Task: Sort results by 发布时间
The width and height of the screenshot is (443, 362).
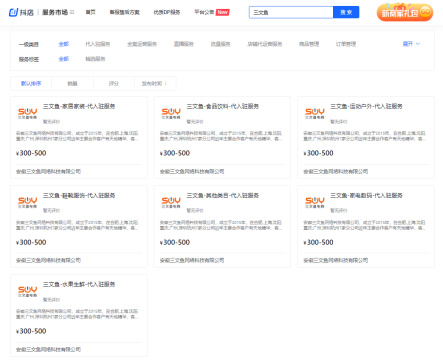Action: (154, 84)
